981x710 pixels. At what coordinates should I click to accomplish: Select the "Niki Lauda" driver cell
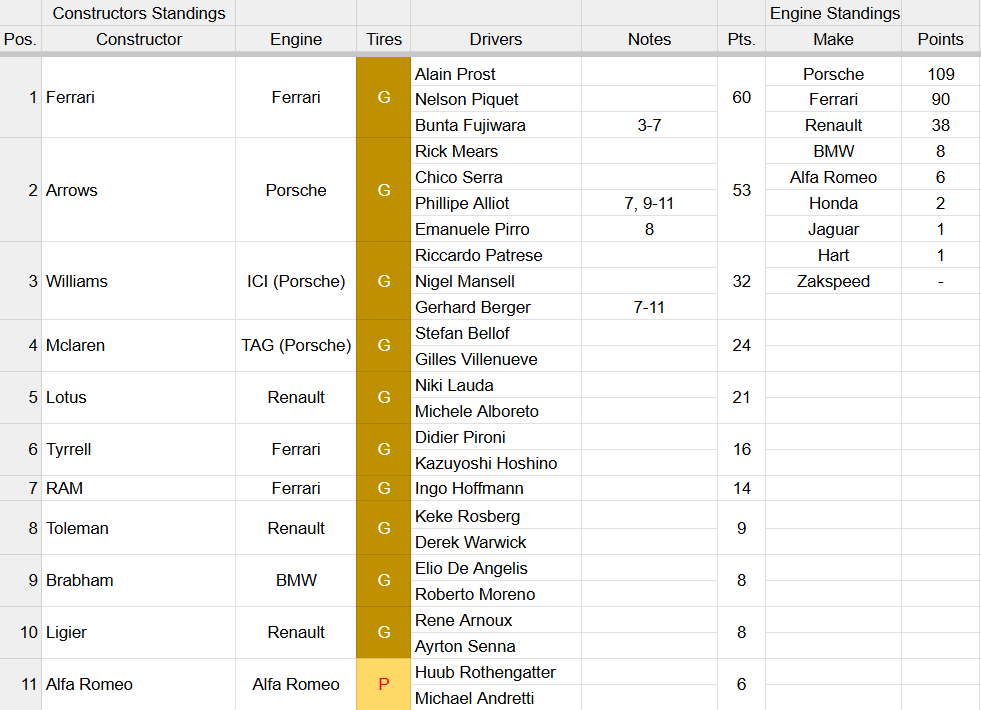point(496,385)
